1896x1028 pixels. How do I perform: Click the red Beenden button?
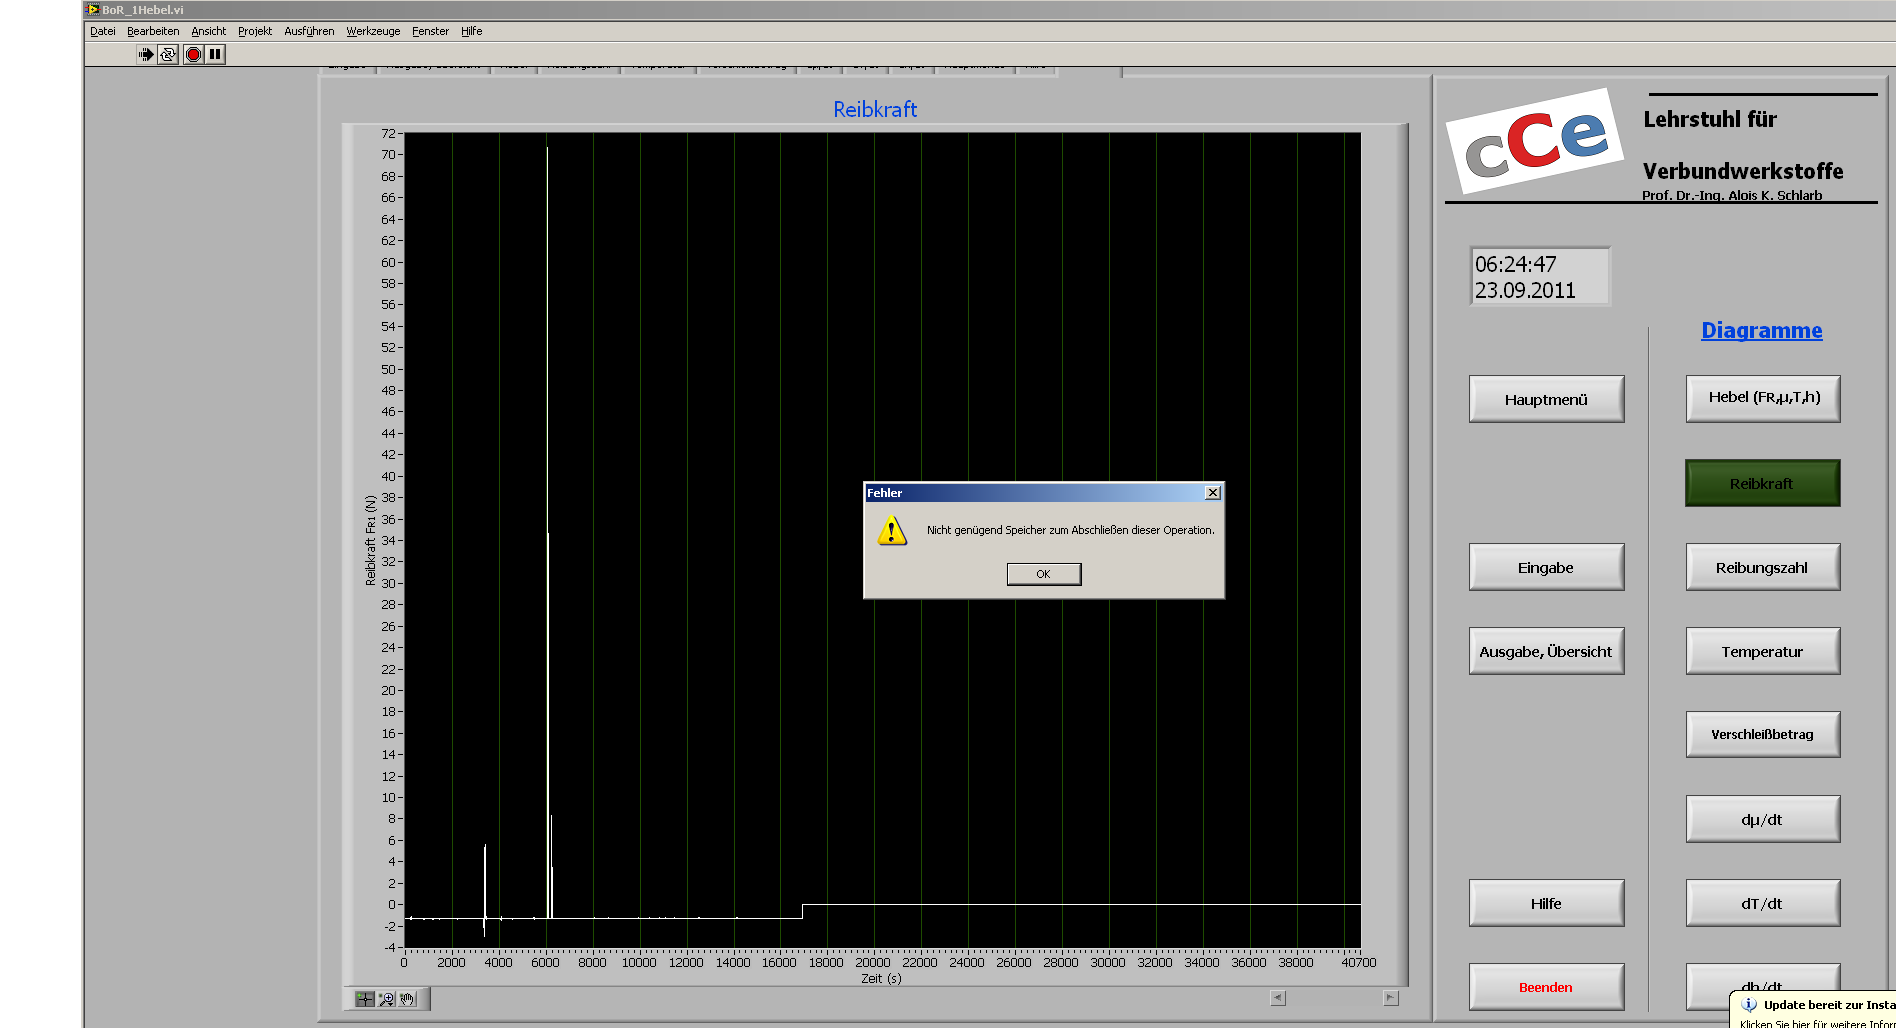1546,987
